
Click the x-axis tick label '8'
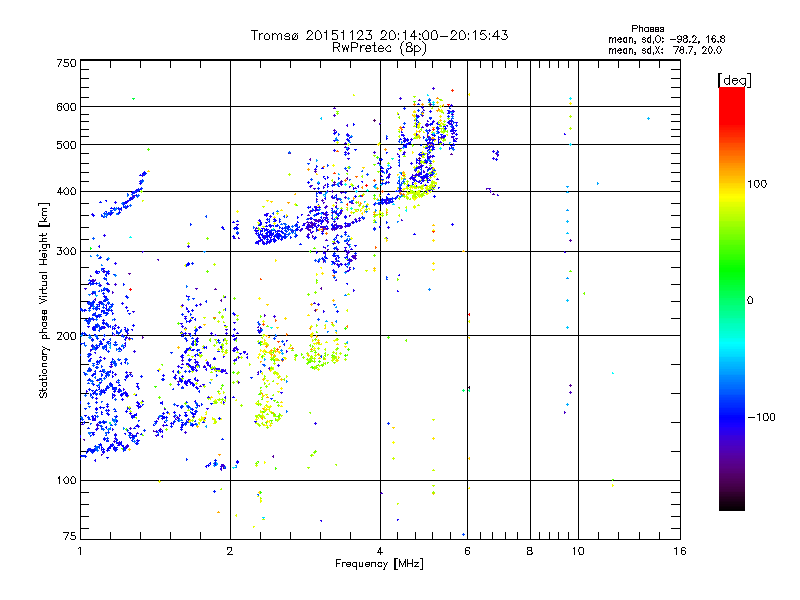point(530,551)
